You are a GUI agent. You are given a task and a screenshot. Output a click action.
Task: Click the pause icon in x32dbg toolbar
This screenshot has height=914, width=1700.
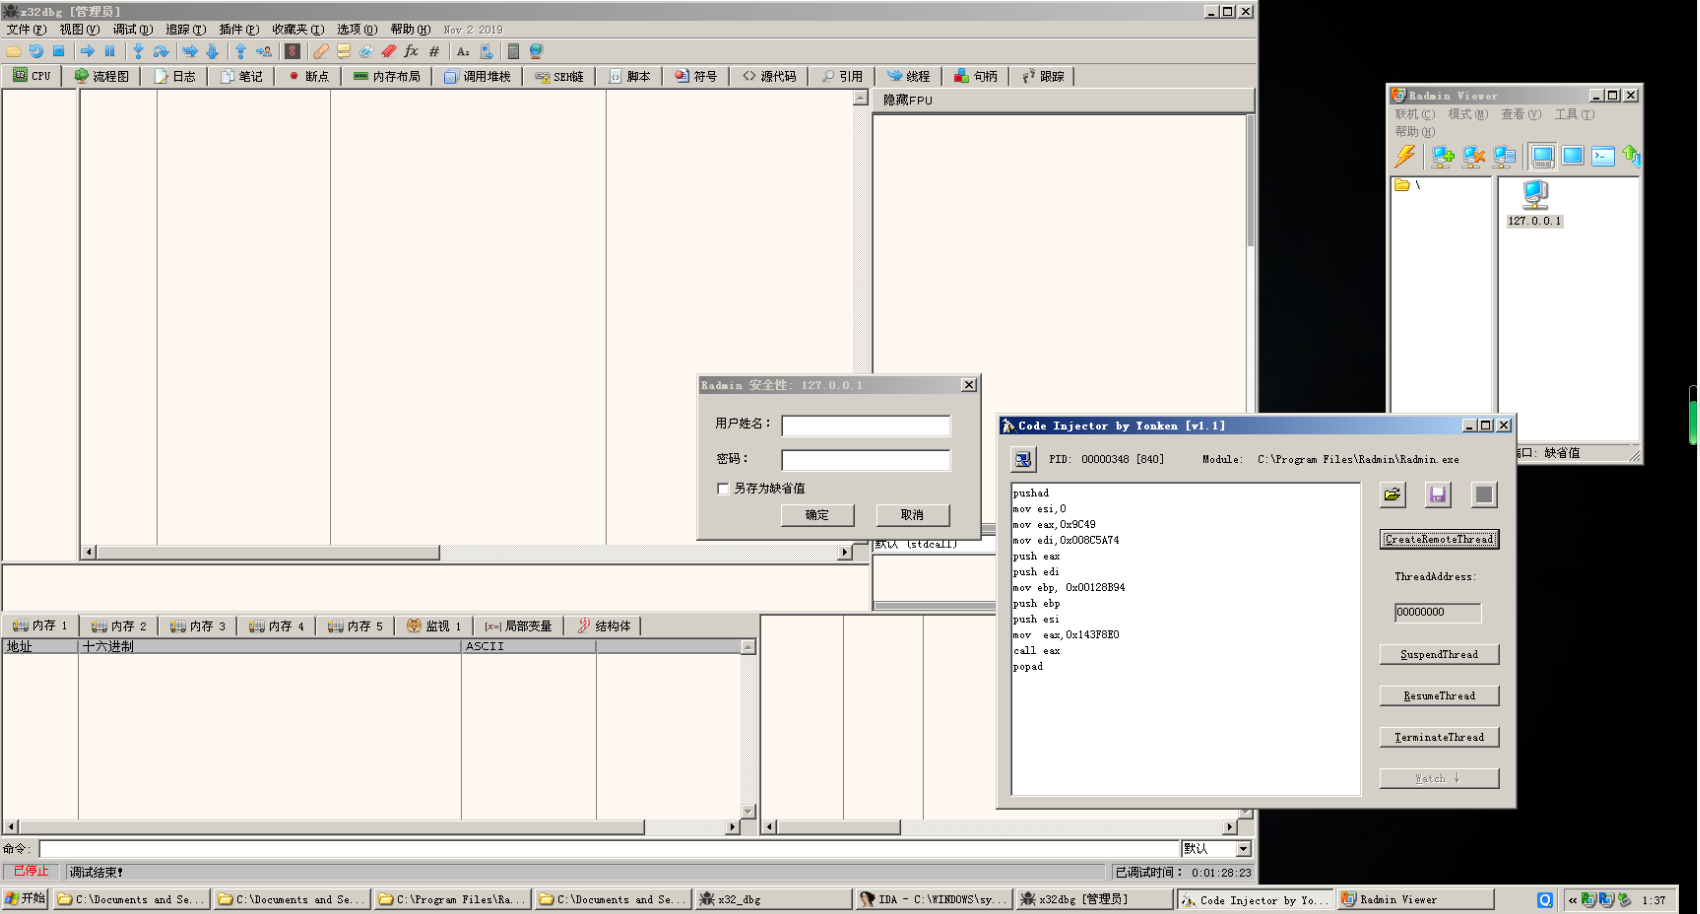[x=110, y=51]
